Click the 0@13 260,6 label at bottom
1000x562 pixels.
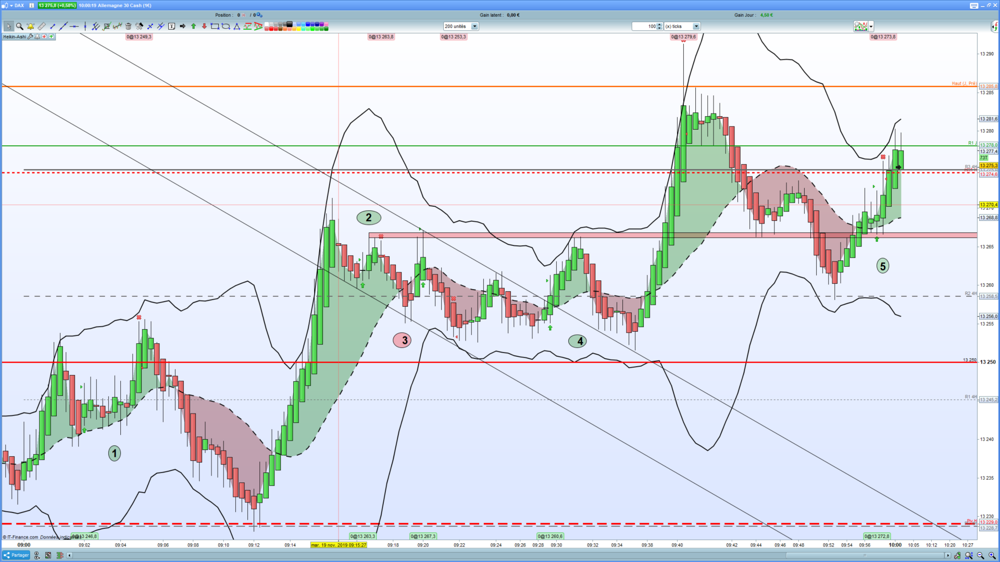tap(550, 536)
